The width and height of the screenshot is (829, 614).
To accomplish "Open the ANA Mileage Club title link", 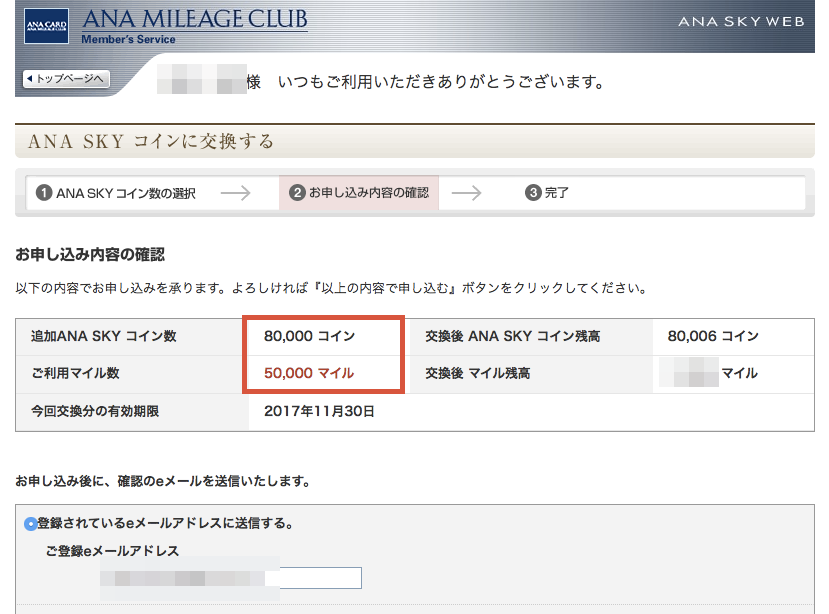I will [x=195, y=19].
